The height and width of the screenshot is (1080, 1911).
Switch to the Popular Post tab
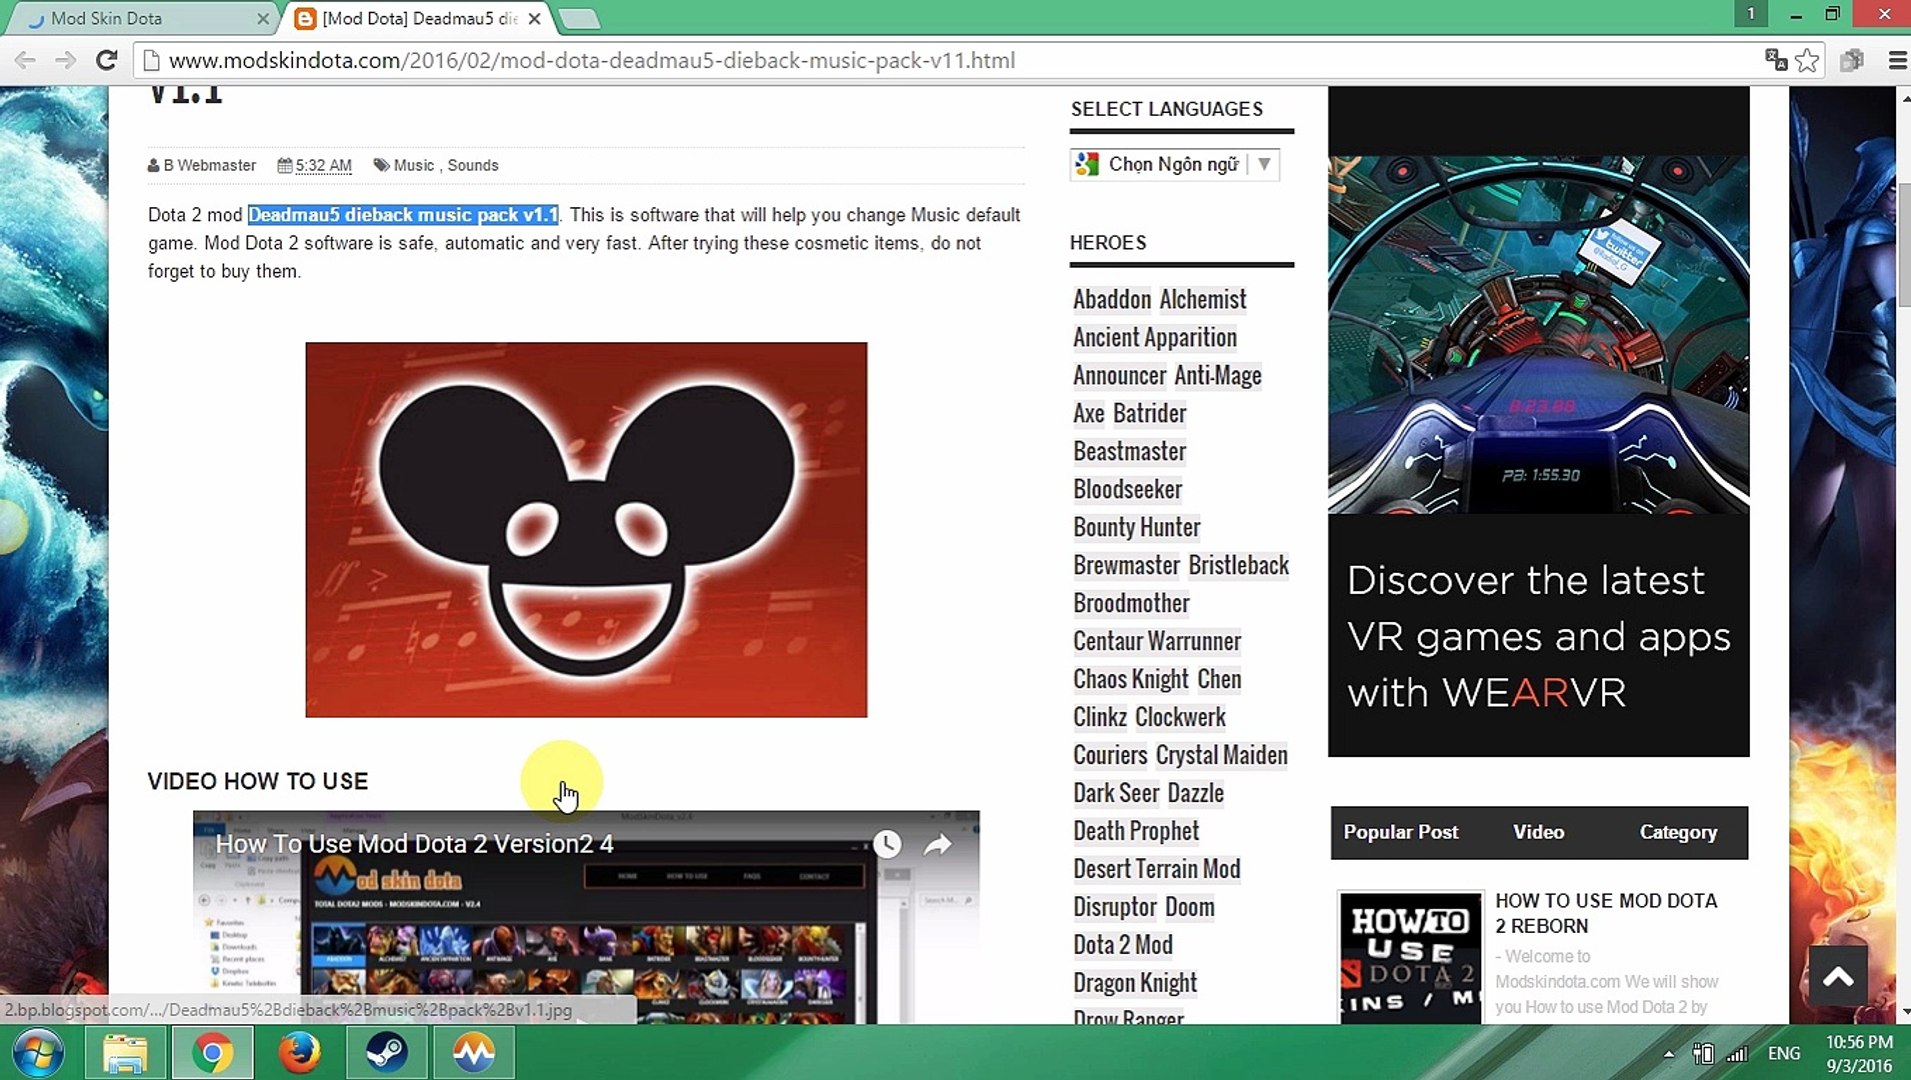1400,832
